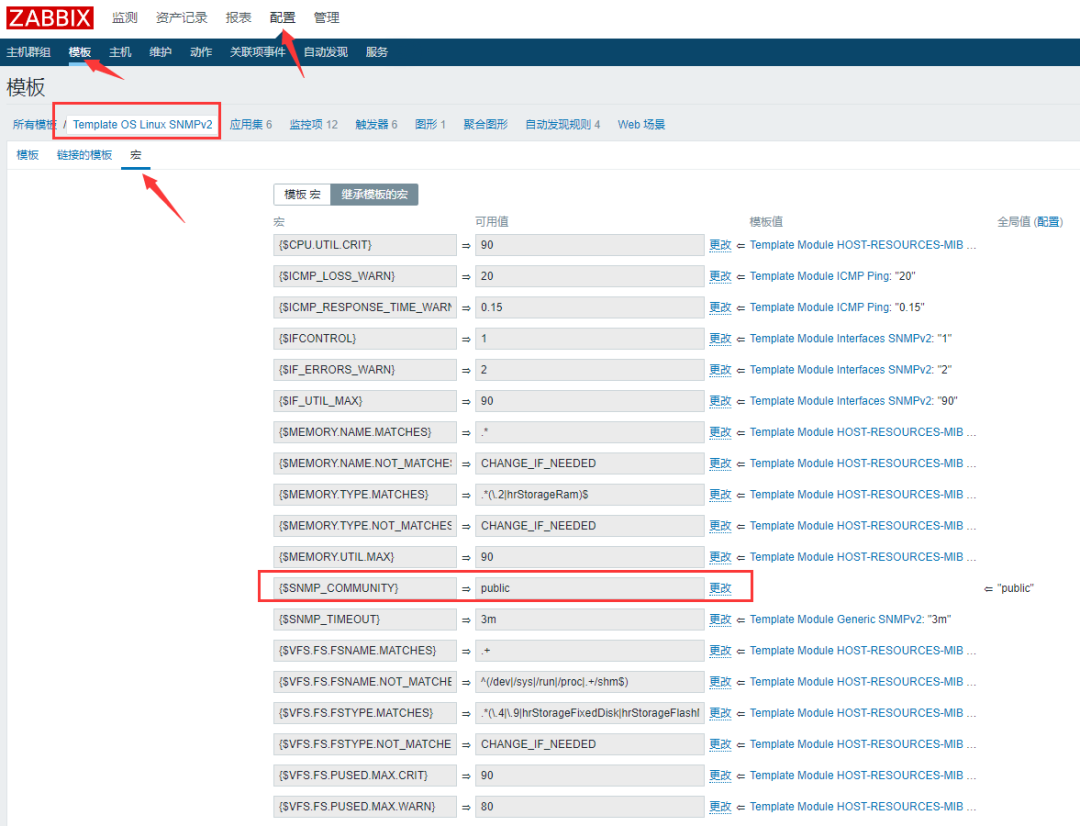Click value field of {$VFS.FS.PUSED.MAX.WARN}
1080x826 pixels.
pyautogui.click(x=589, y=807)
